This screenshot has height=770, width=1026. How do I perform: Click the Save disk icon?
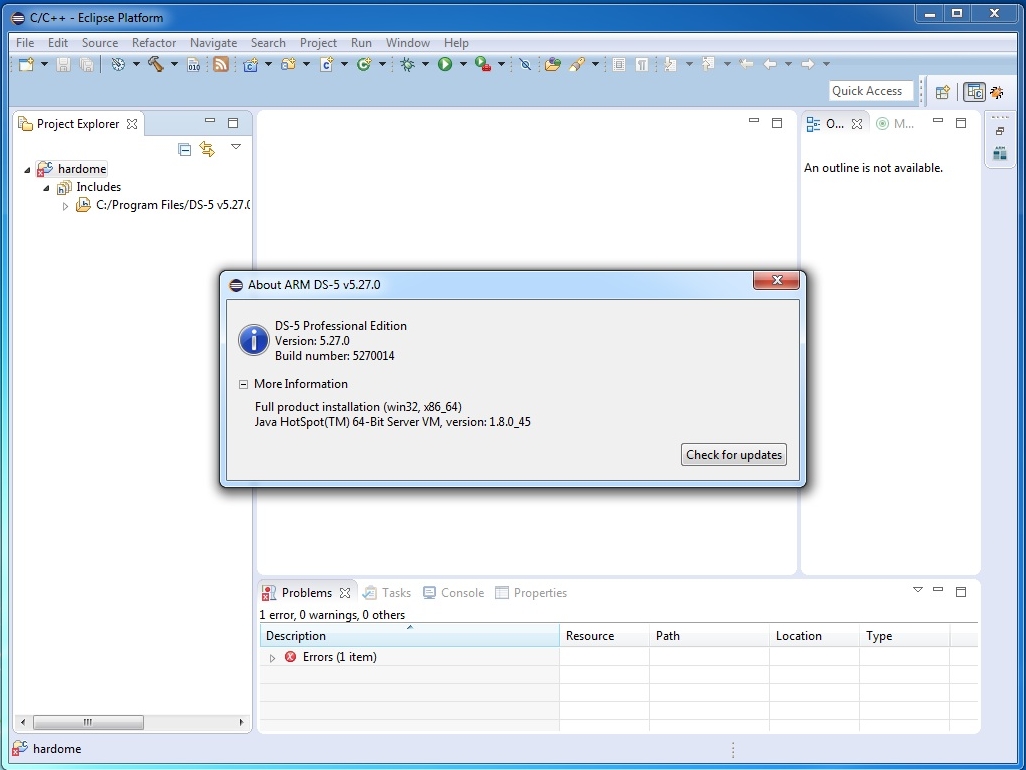point(63,64)
